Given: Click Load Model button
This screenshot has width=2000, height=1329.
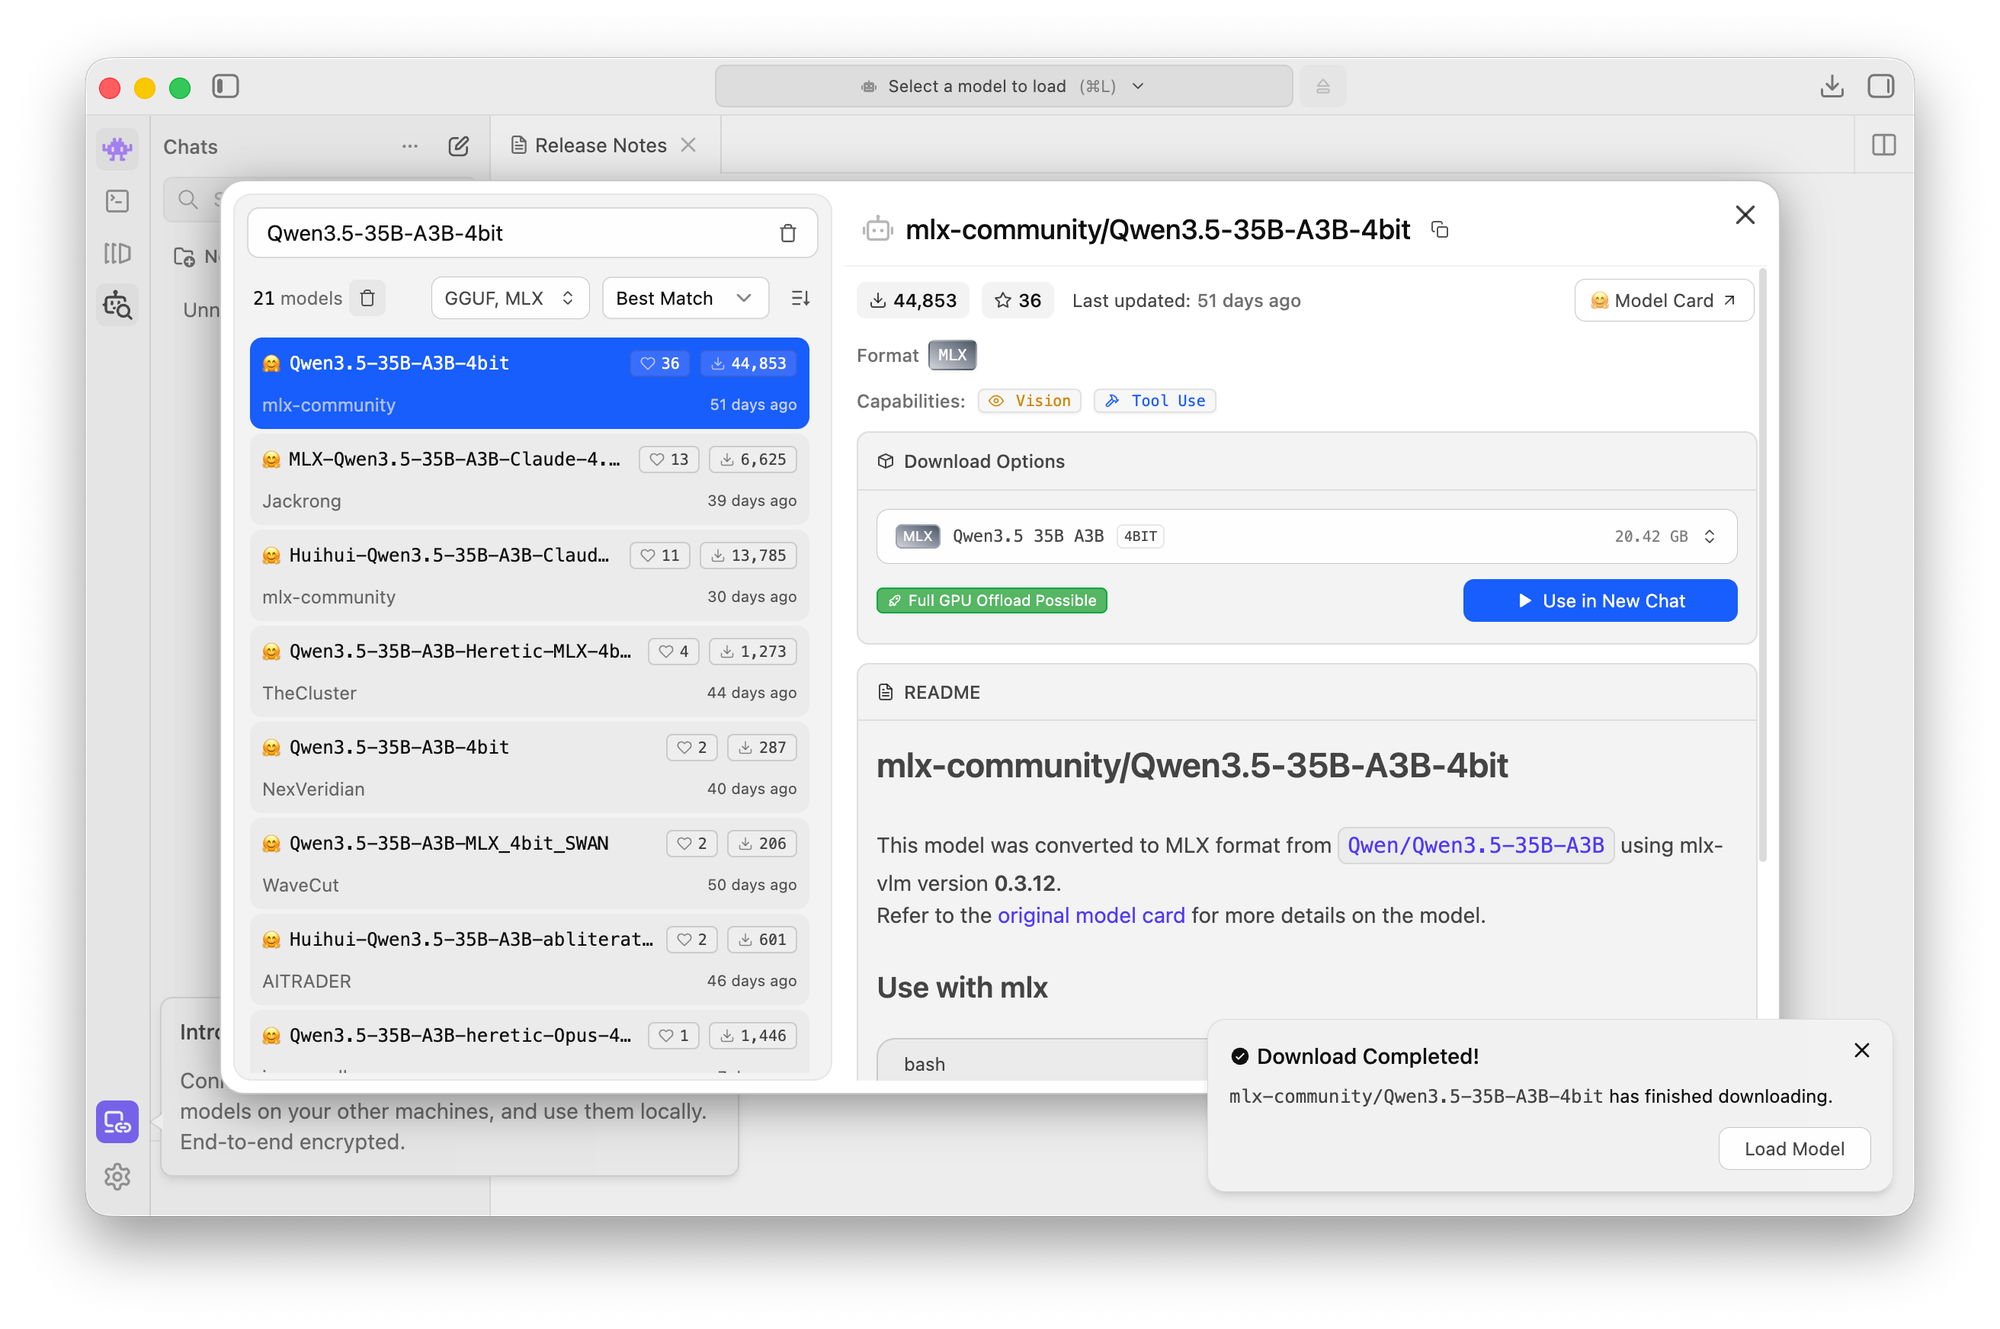Looking at the screenshot, I should [1794, 1148].
